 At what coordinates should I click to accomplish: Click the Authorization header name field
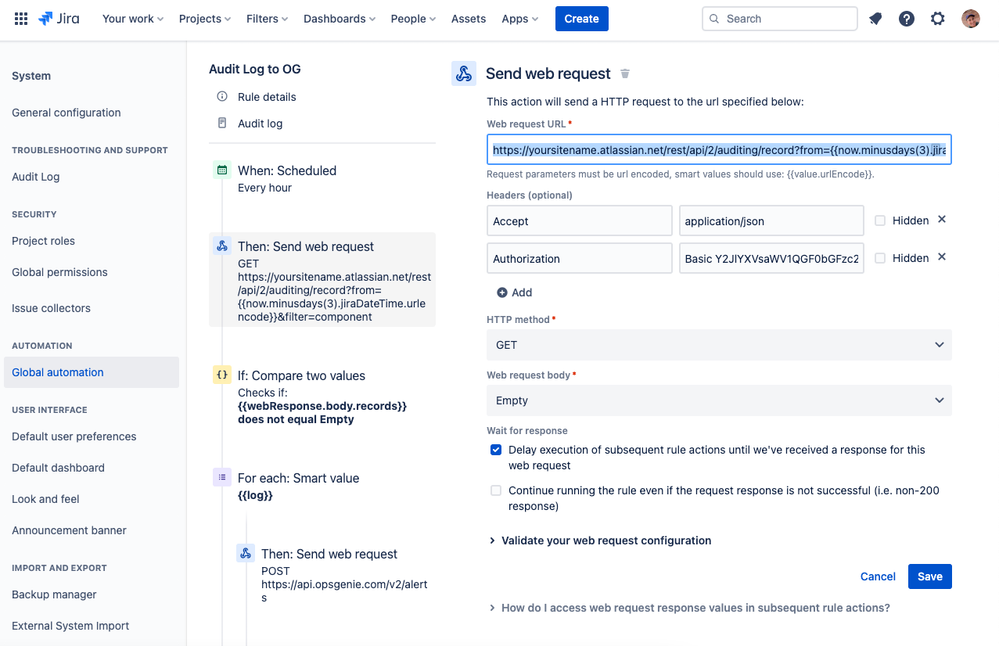(x=579, y=258)
